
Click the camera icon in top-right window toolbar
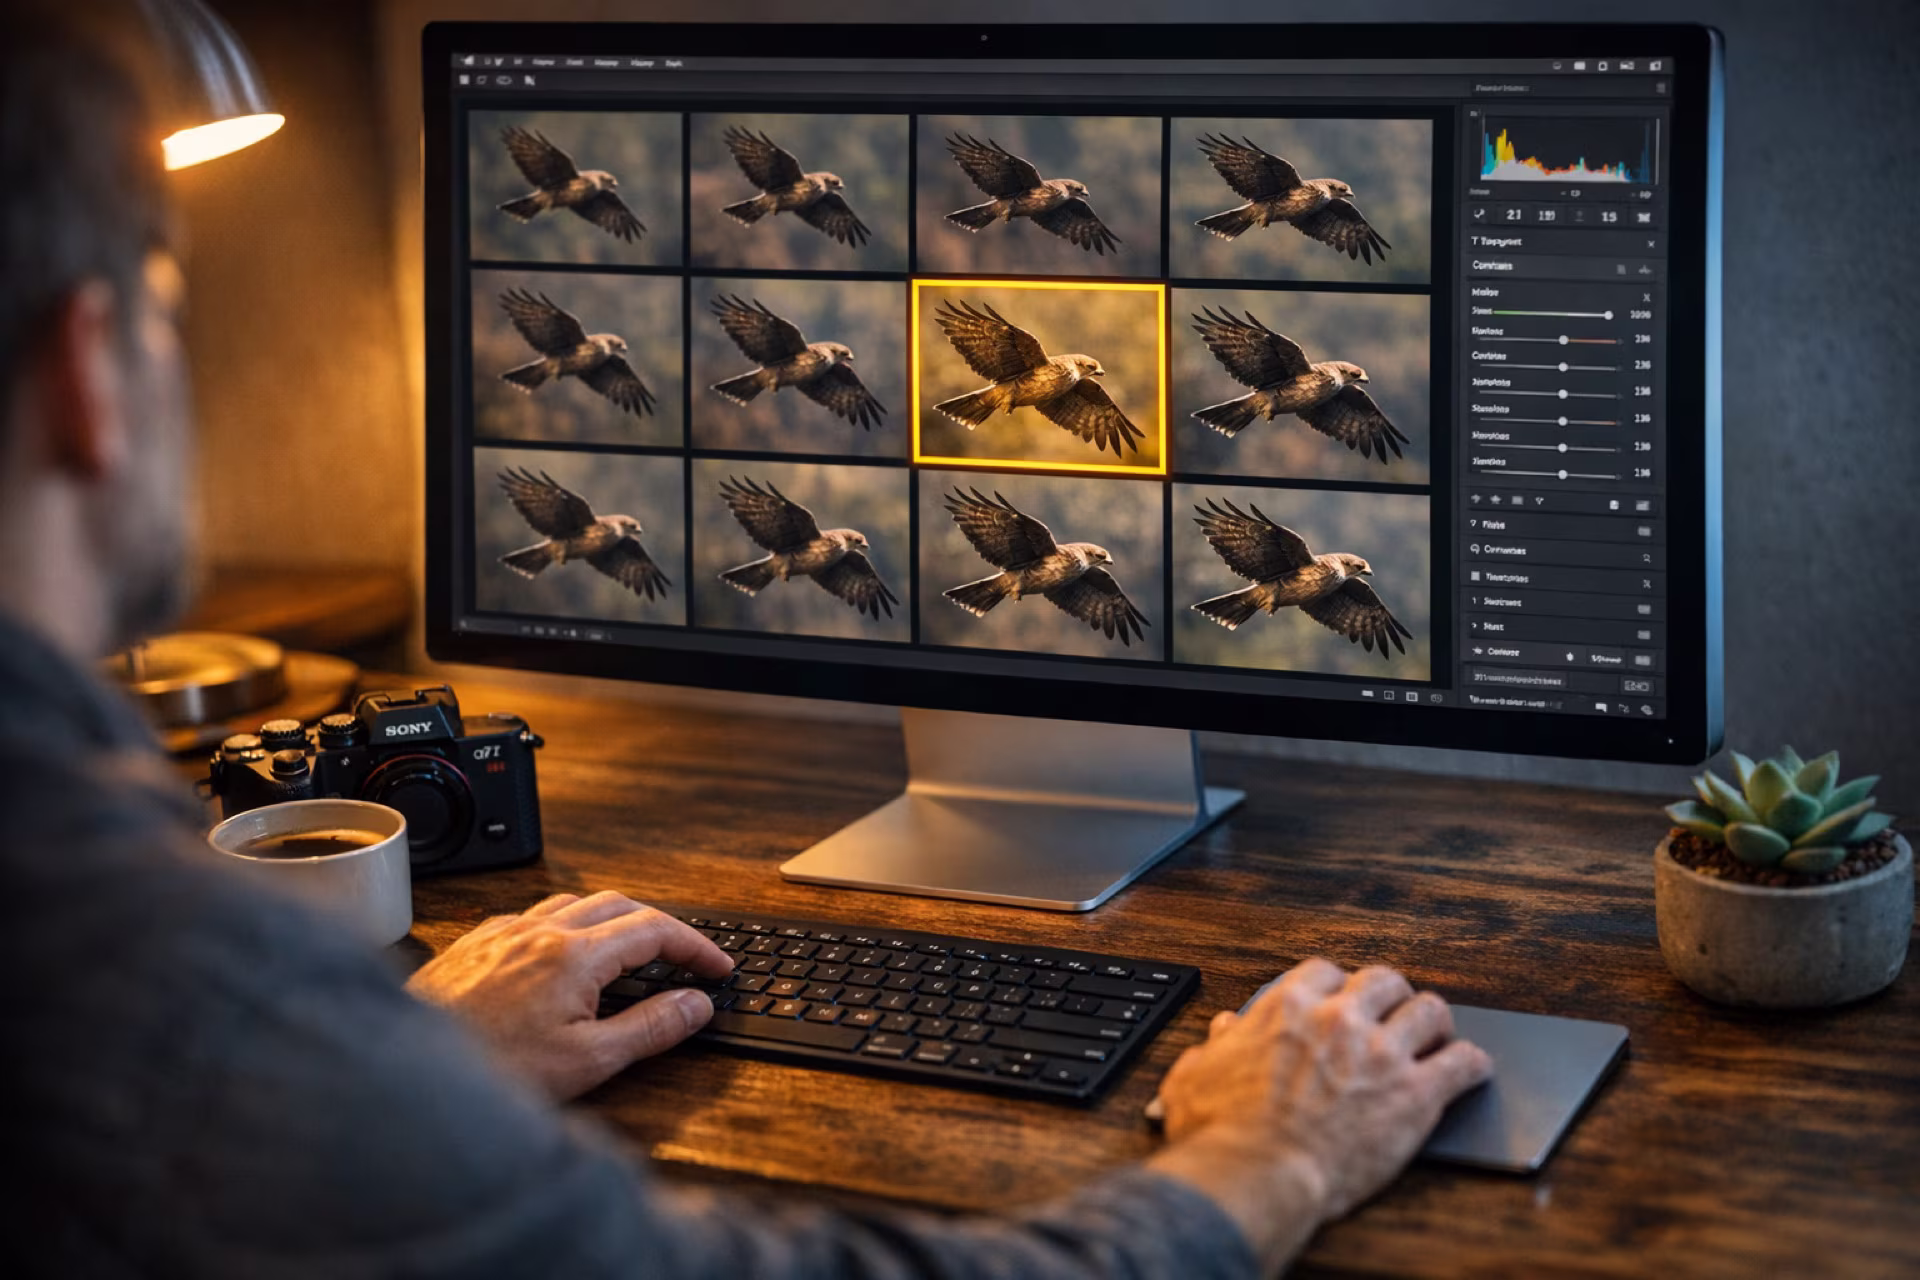(x=1656, y=66)
